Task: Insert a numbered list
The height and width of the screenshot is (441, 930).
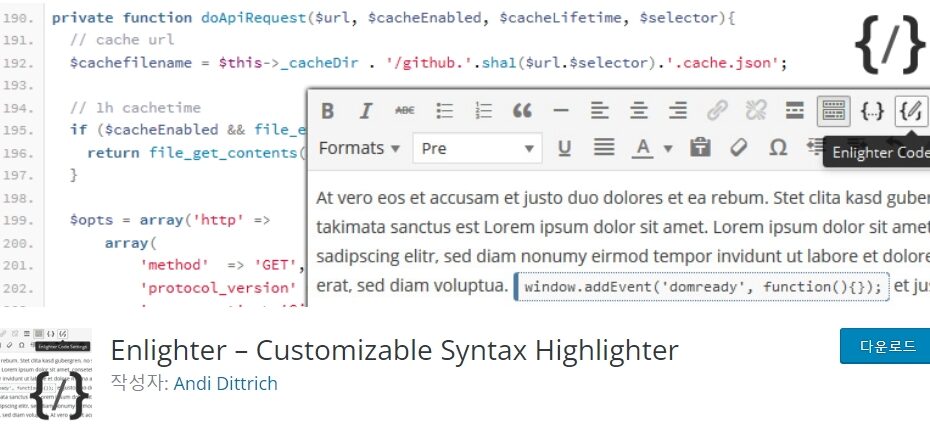Action: click(483, 111)
